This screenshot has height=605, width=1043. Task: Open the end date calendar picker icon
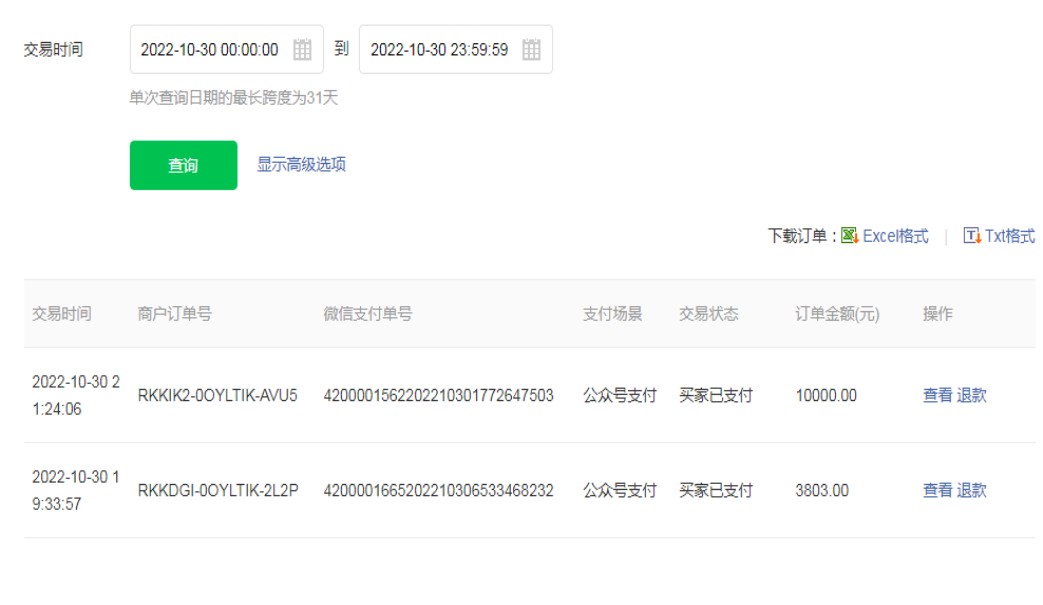[531, 50]
